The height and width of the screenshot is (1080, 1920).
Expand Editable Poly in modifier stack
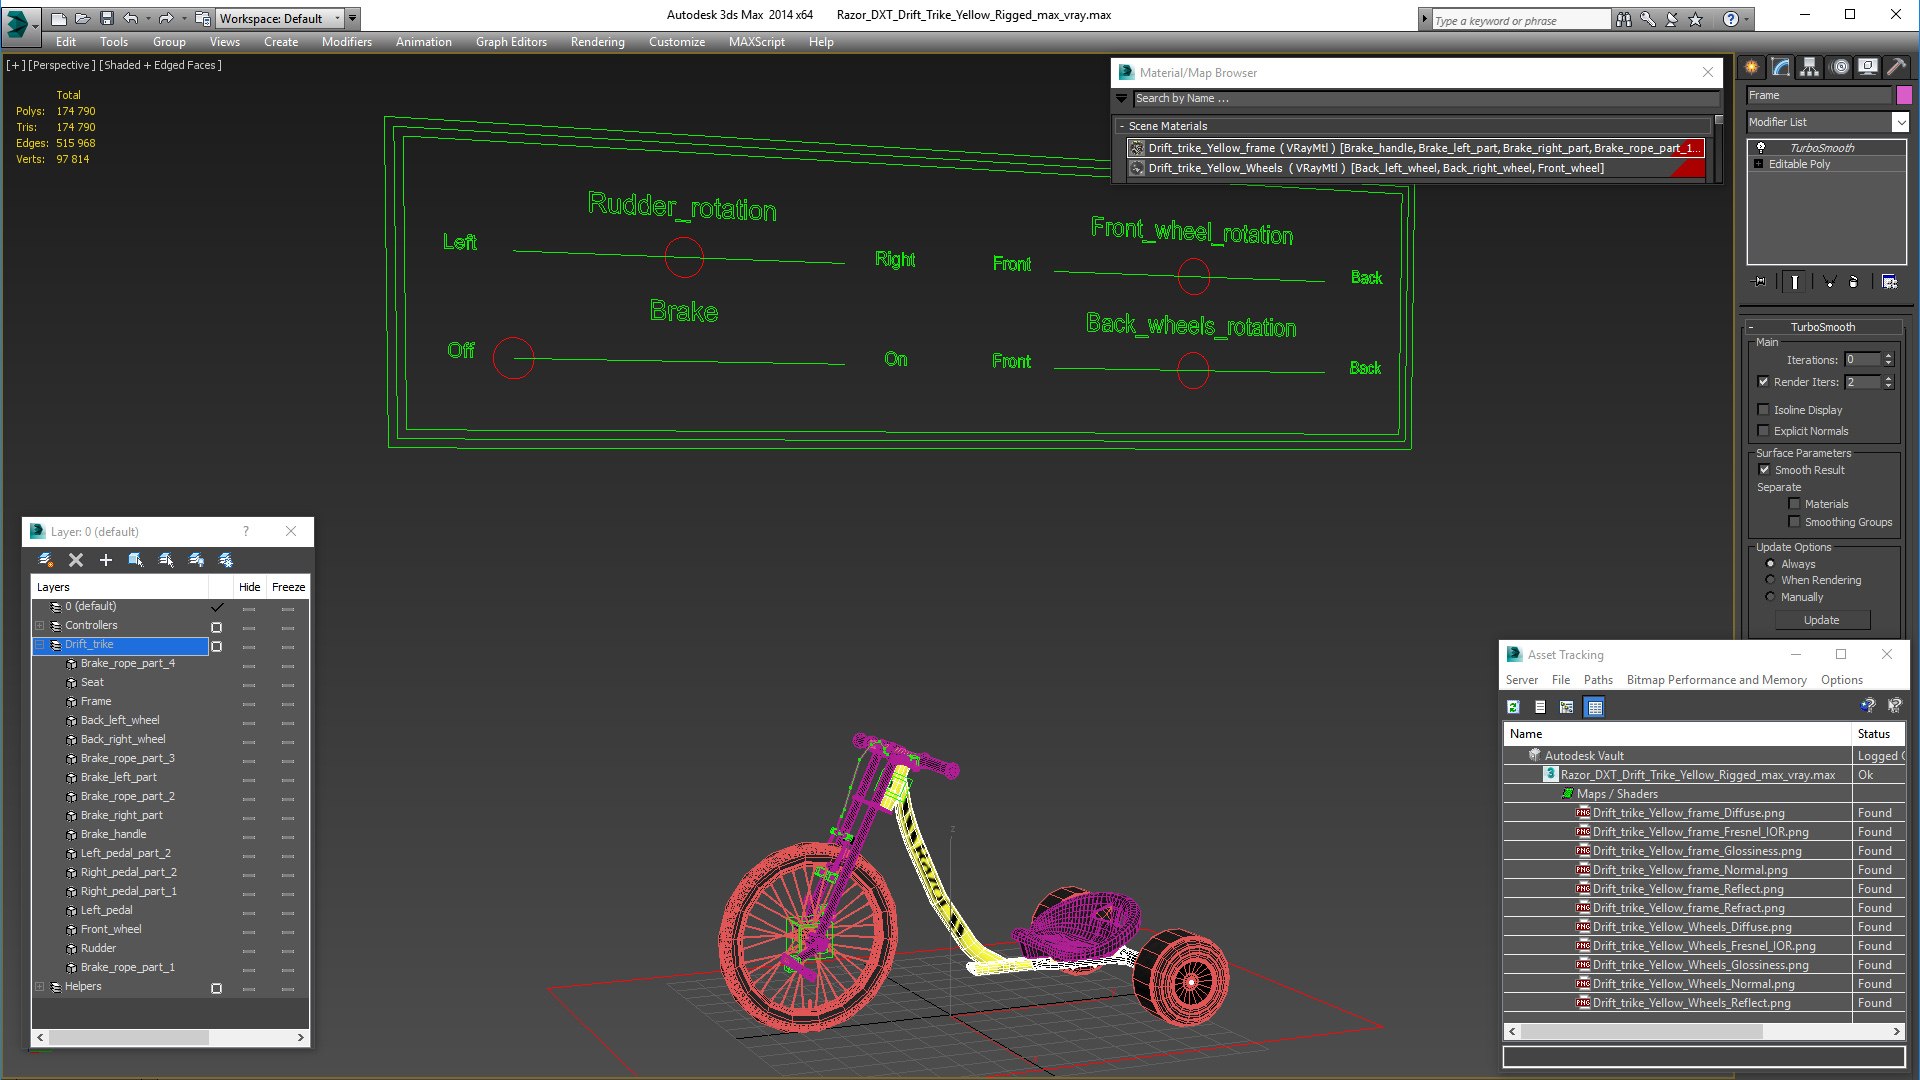1759,164
